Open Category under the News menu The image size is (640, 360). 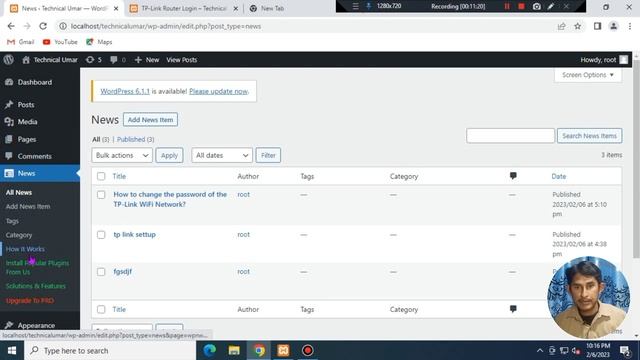coord(19,235)
